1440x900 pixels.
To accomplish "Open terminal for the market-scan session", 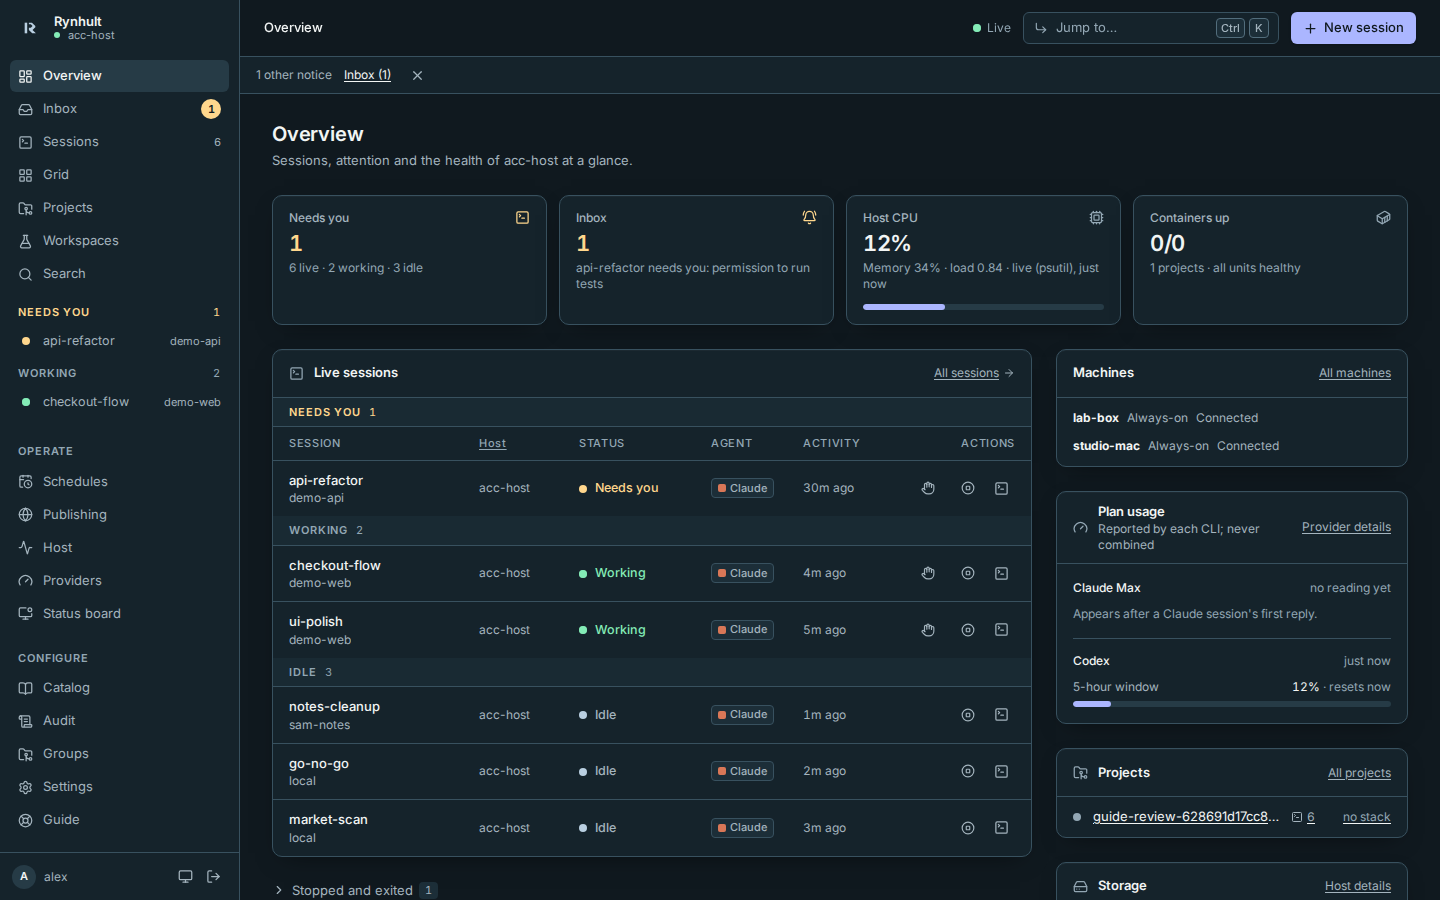I will pos(1001,828).
